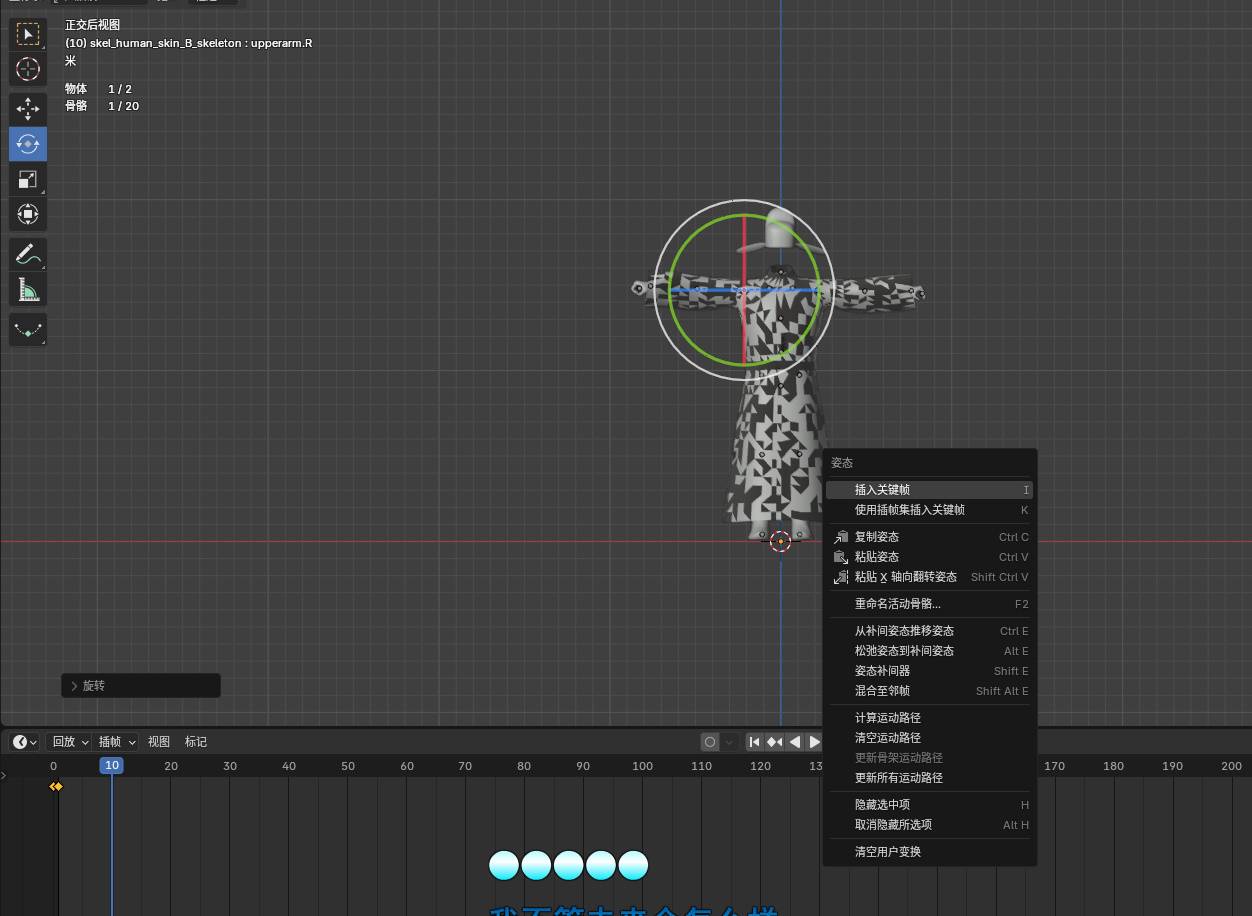Click the 骨骼 1 / 20 statistic
The image size is (1252, 916).
[x=102, y=106]
